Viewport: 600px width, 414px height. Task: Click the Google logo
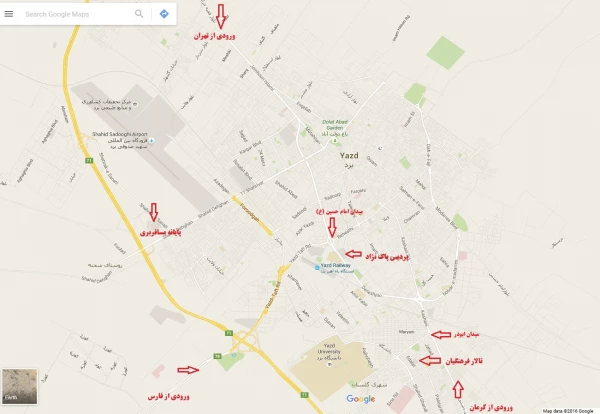click(360, 399)
